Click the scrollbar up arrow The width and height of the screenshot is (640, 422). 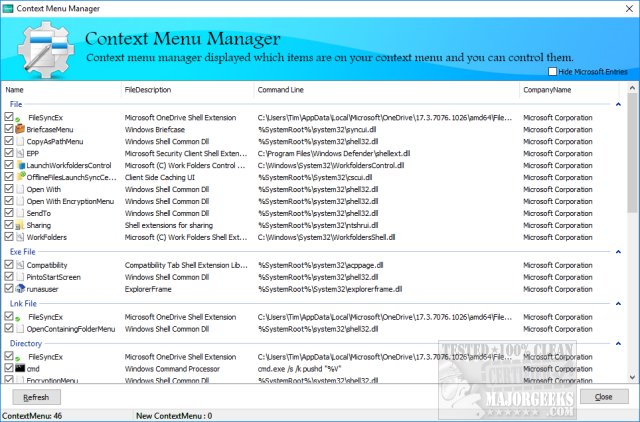click(632, 88)
